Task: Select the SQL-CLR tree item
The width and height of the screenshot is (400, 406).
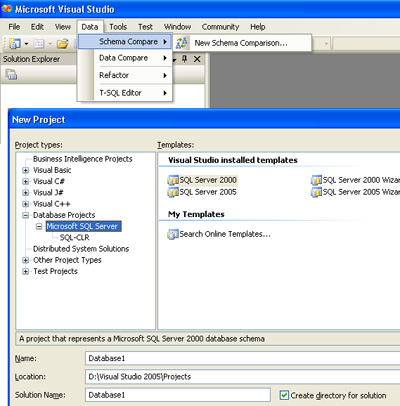Action: point(75,238)
